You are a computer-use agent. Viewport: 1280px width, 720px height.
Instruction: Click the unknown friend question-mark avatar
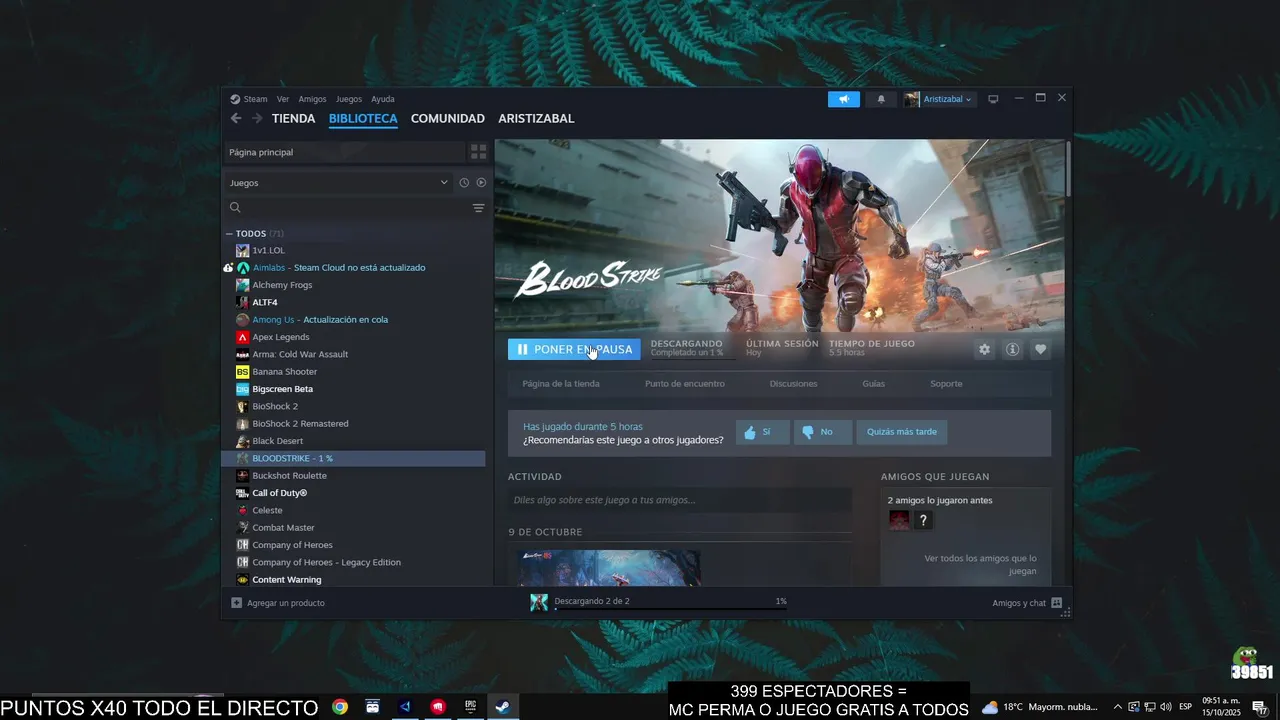(x=923, y=520)
